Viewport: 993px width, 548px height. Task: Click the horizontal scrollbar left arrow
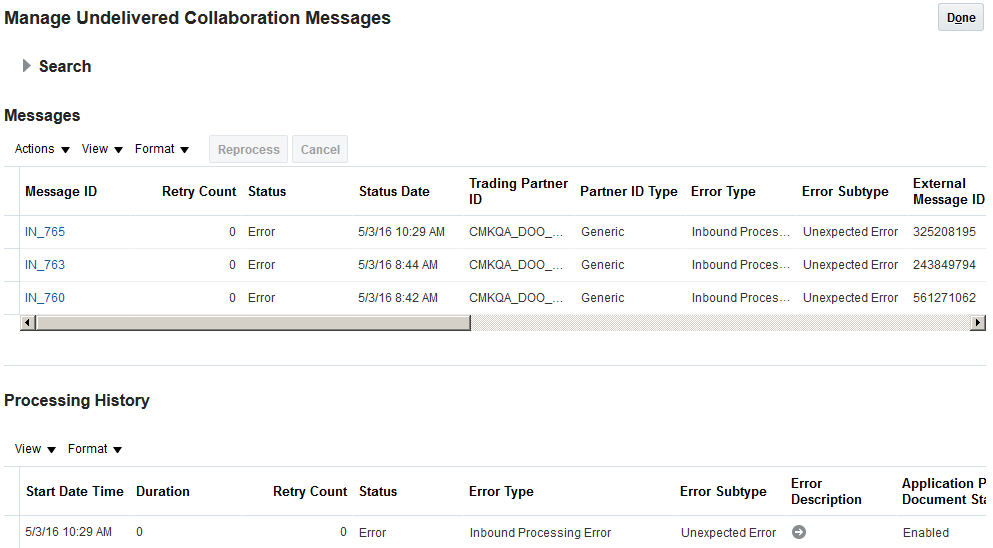click(28, 323)
